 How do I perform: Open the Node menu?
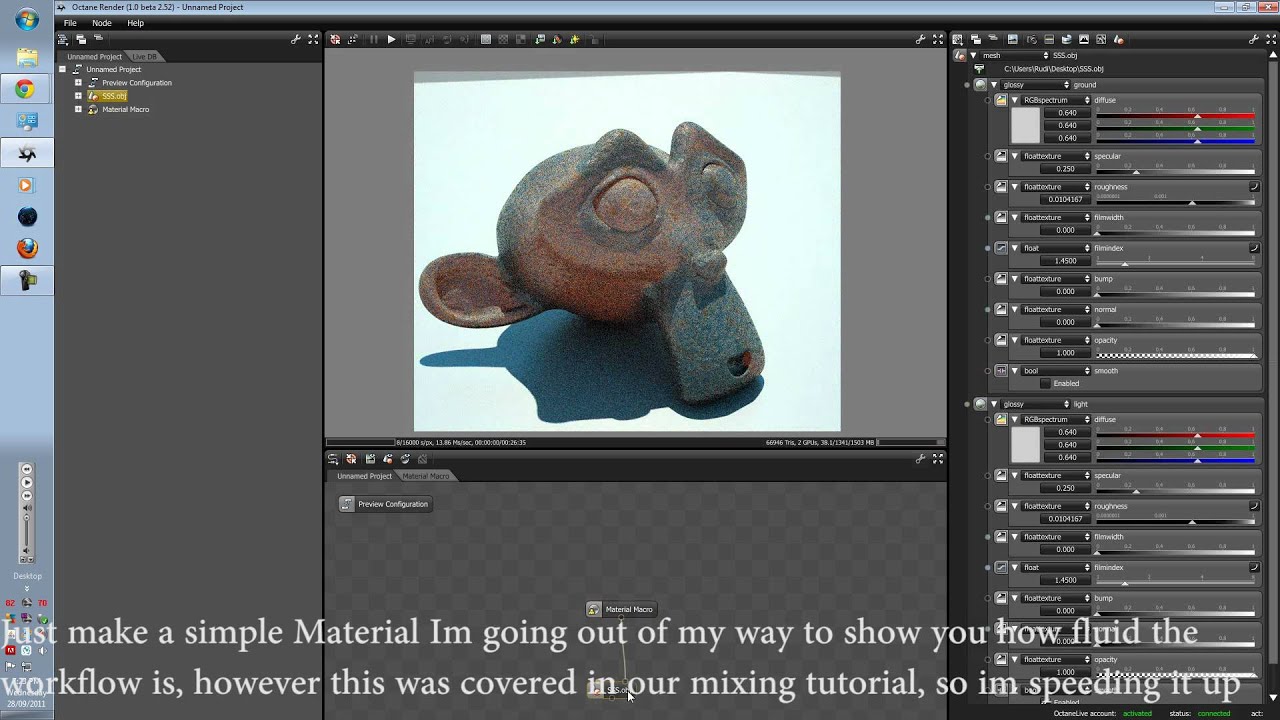(x=102, y=23)
